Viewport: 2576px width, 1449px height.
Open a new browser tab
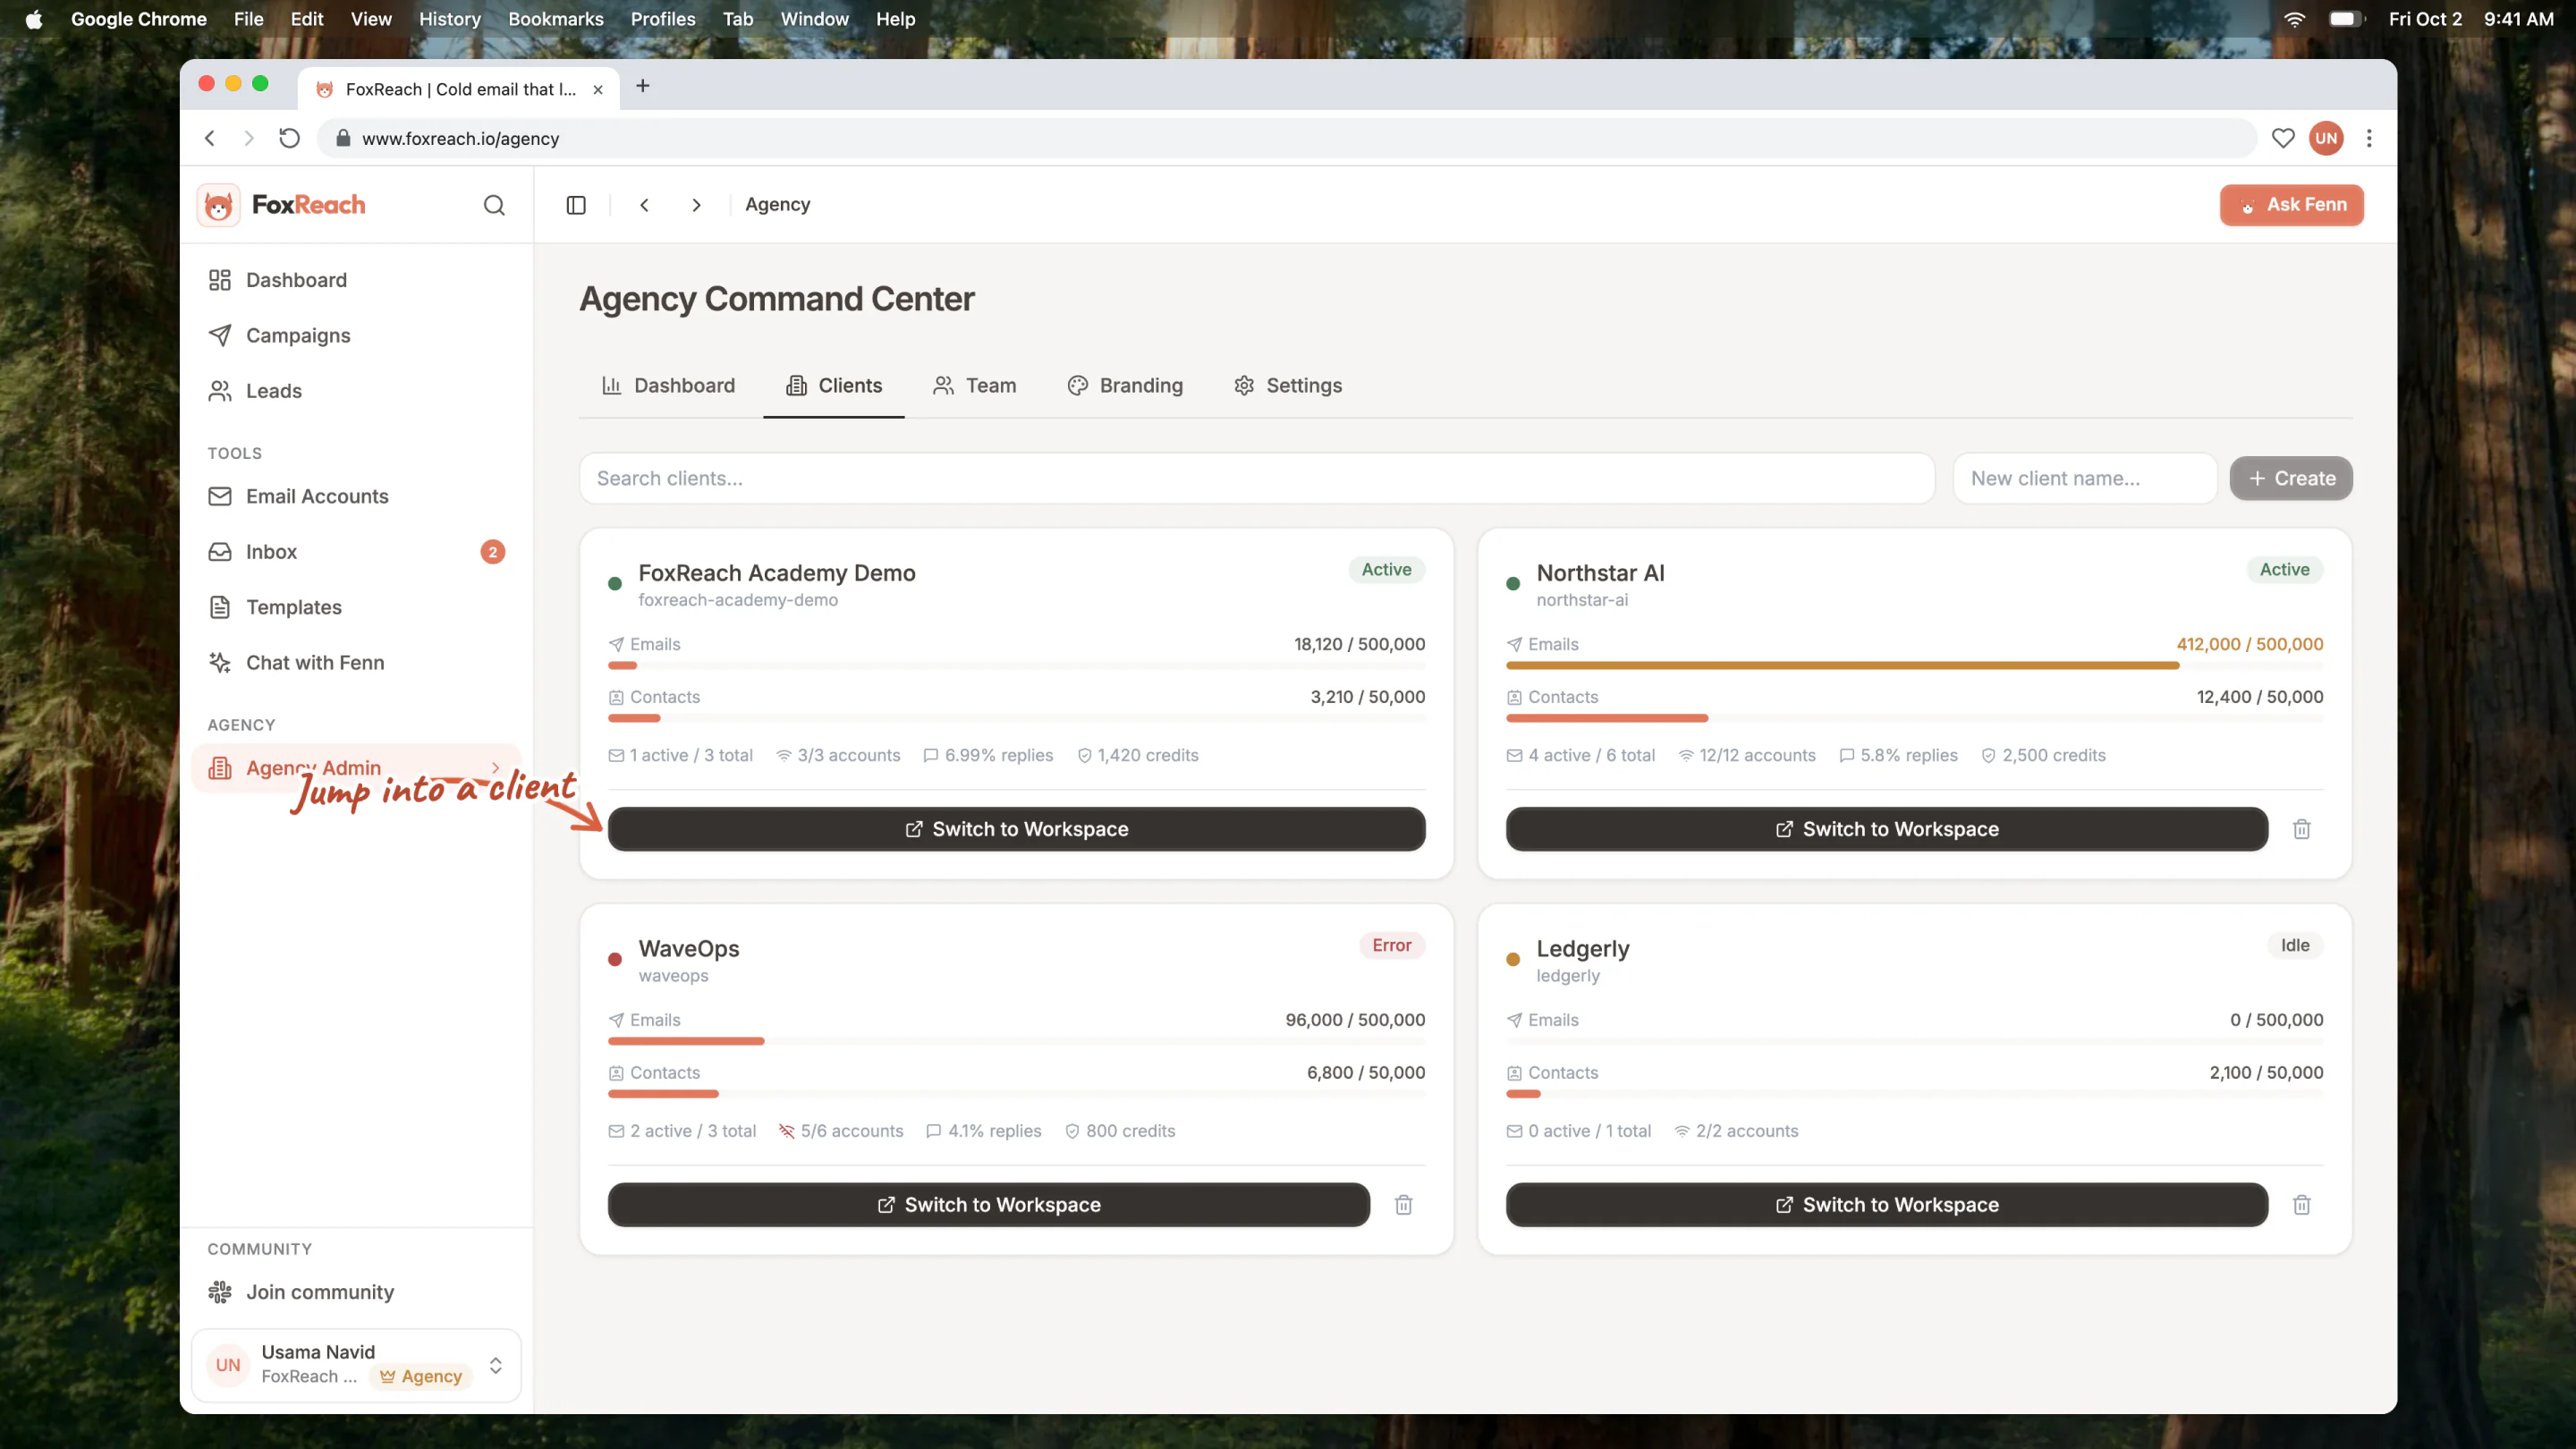click(643, 86)
